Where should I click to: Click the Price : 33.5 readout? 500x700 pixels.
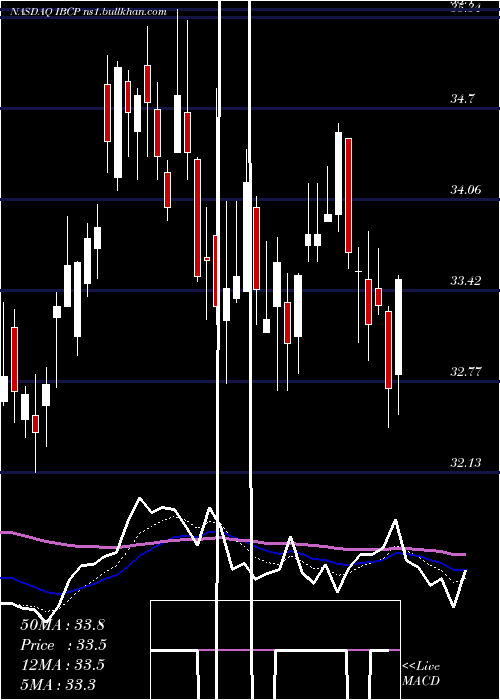tap(63, 645)
